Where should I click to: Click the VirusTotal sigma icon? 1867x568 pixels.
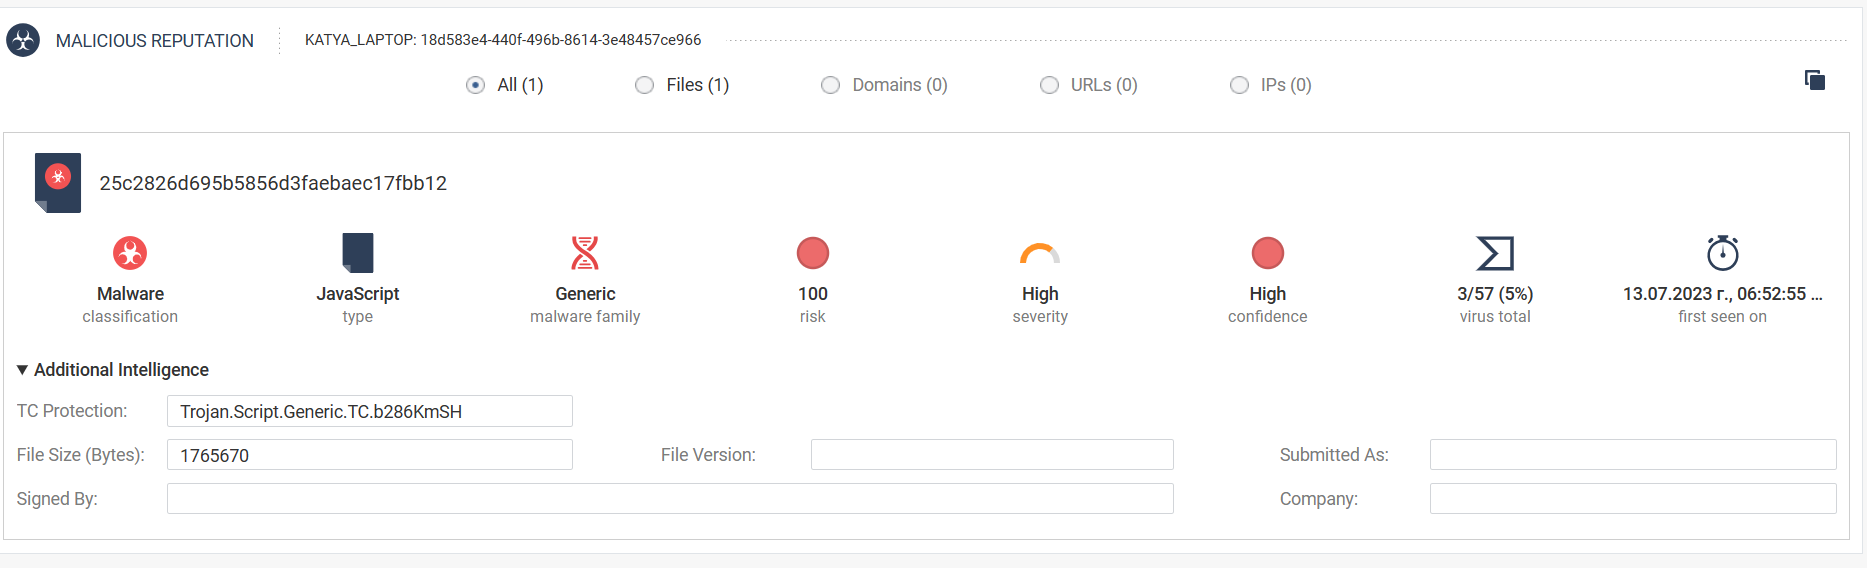point(1495,253)
